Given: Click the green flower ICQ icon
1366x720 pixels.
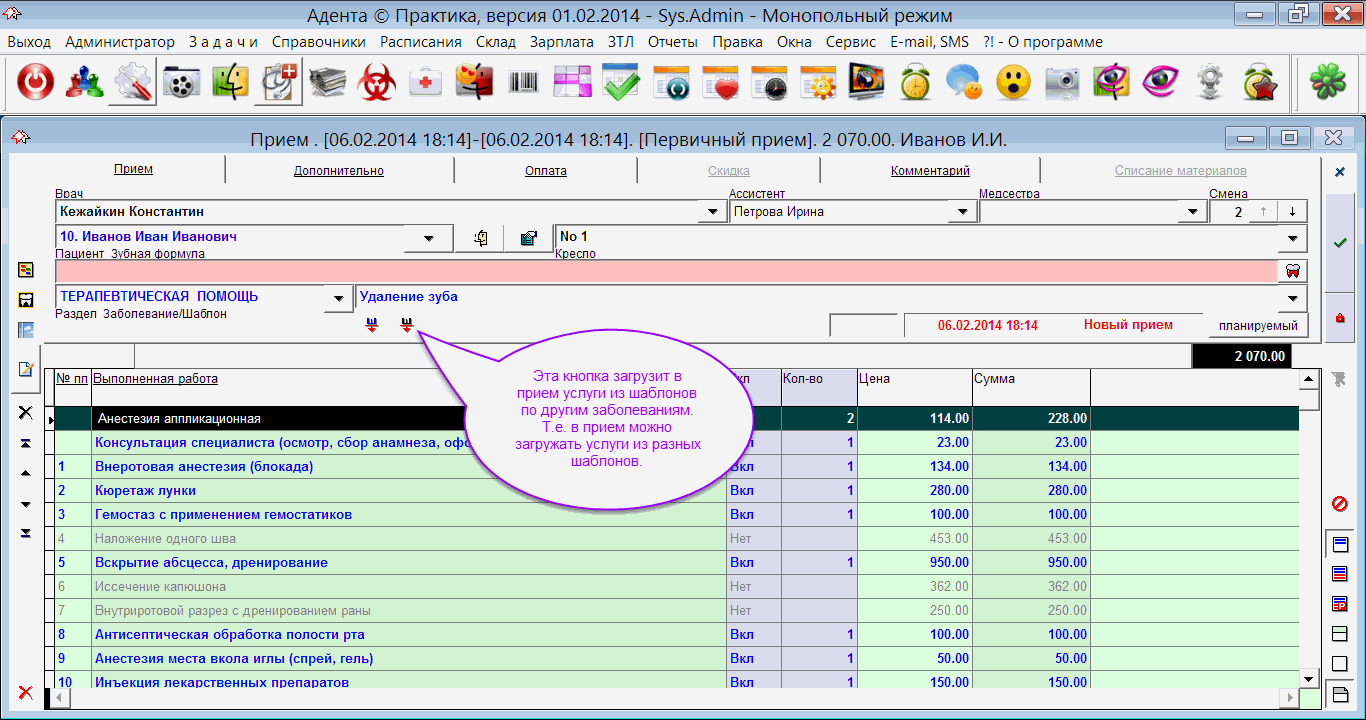Looking at the screenshot, I should pyautogui.click(x=1327, y=83).
